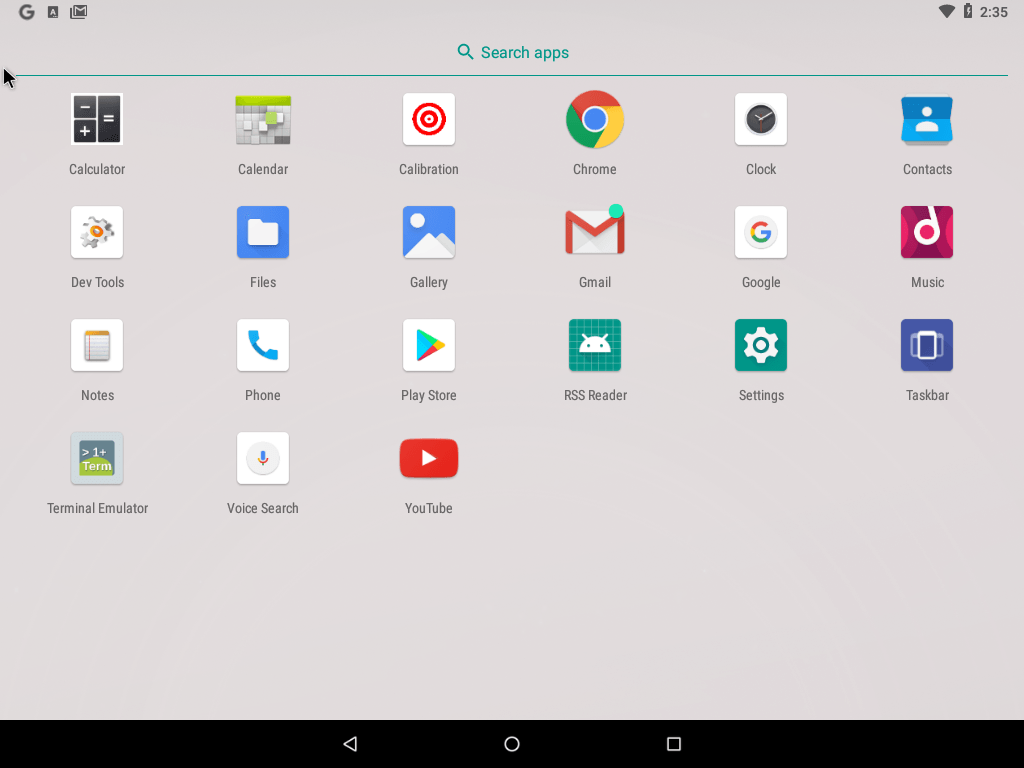Click the Gmail notification icon in status bar
Image resolution: width=1024 pixels, height=768 pixels.
pos(78,12)
